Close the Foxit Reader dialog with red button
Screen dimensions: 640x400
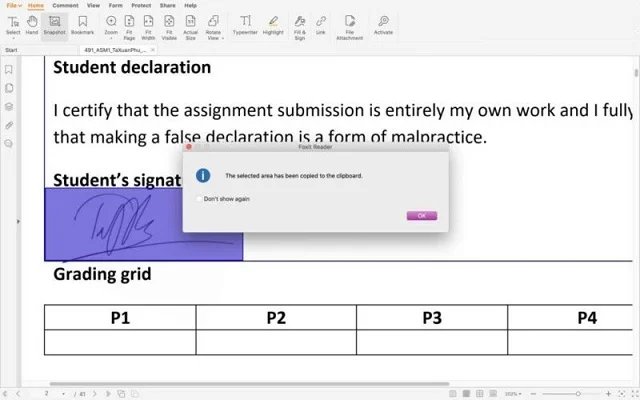[x=189, y=147]
